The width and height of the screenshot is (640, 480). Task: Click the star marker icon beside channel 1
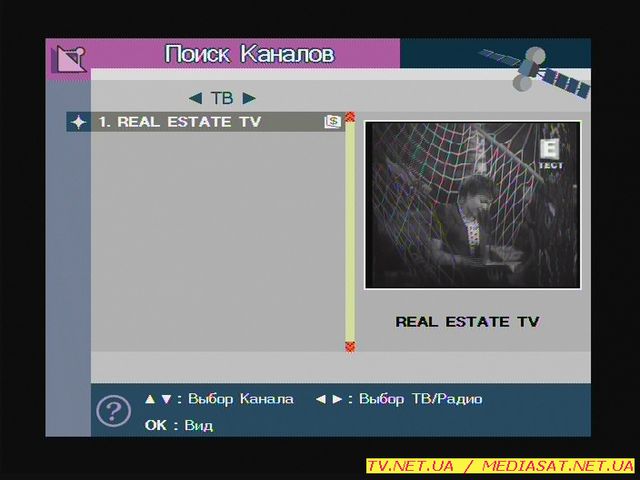78,122
